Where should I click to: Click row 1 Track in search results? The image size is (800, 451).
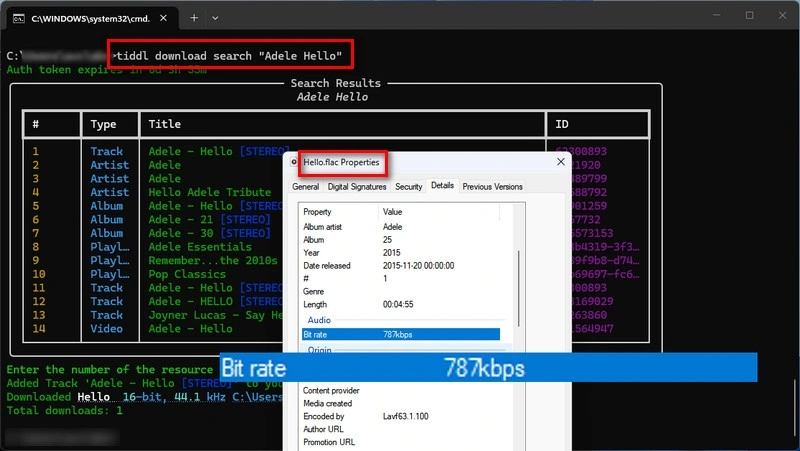click(107, 151)
